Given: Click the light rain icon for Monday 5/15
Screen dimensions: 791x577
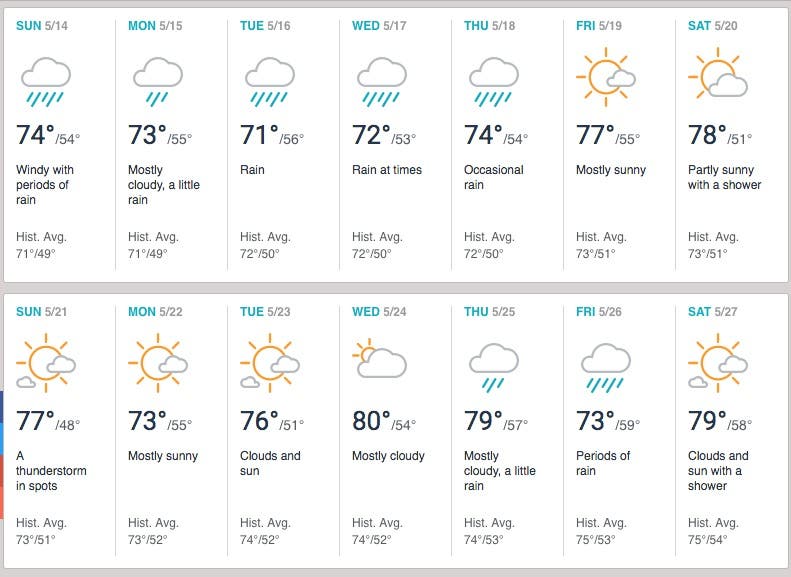Looking at the screenshot, I should [x=157, y=81].
